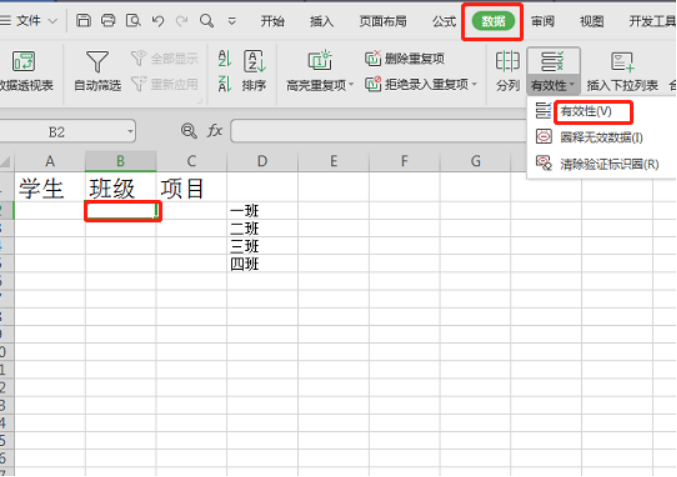Viewport: 677px width, 477px height.
Task: Choose 有效性(V) from the dropdown menu
Action: pos(586,111)
